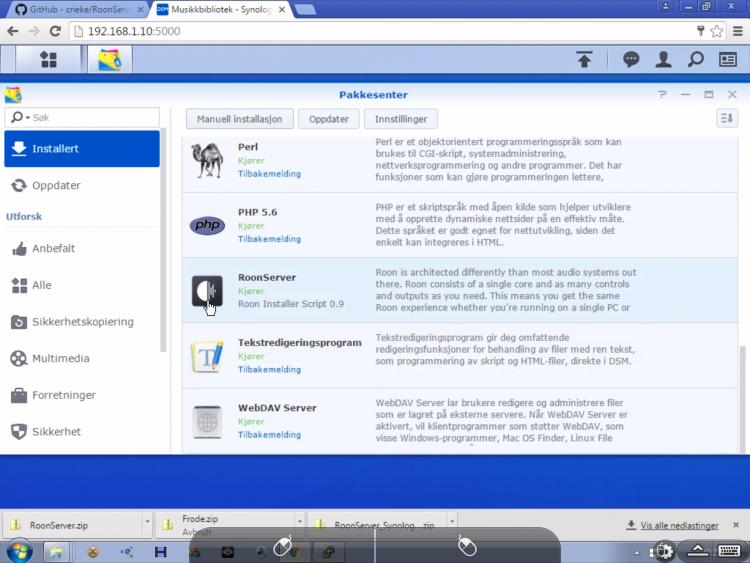Click the Utforsk section heading
The height and width of the screenshot is (563, 750).
pos(24,217)
